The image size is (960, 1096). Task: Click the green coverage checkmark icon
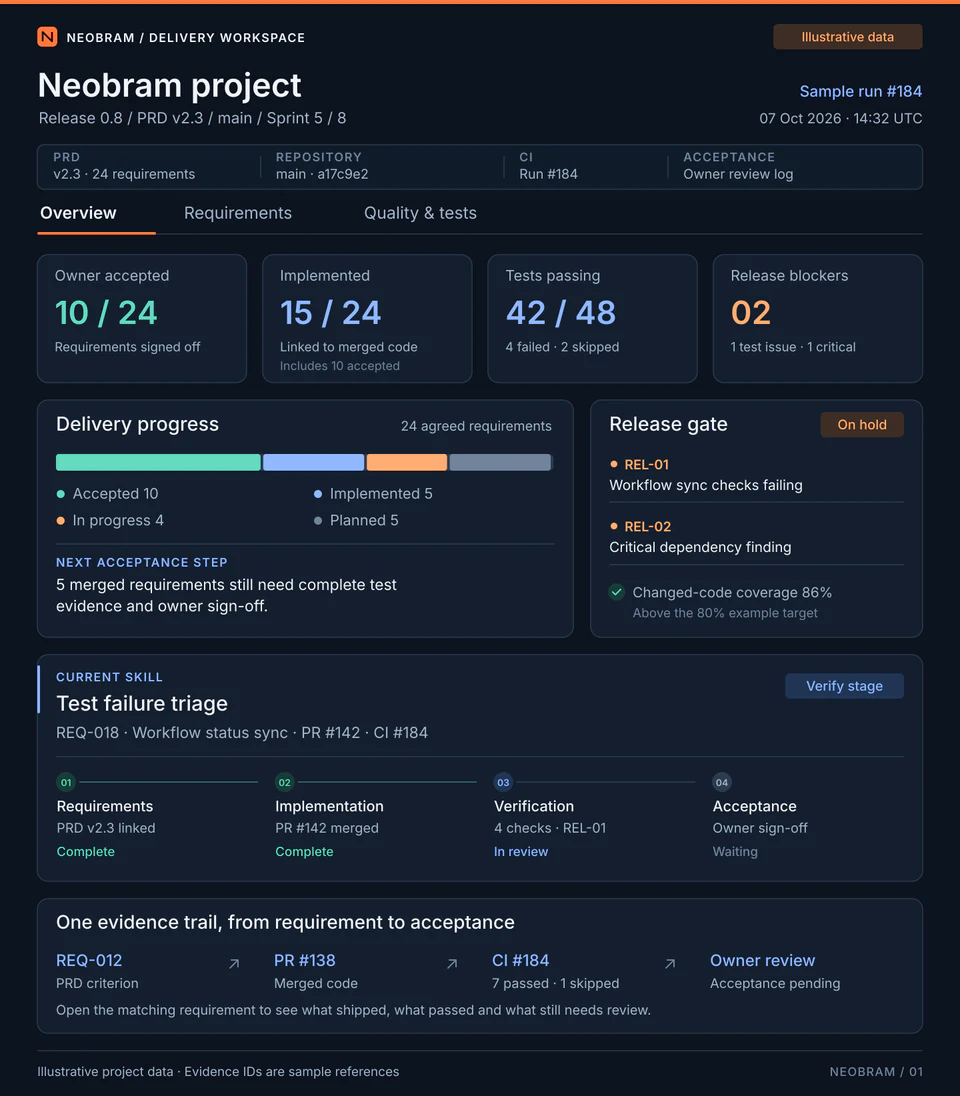pos(617,592)
